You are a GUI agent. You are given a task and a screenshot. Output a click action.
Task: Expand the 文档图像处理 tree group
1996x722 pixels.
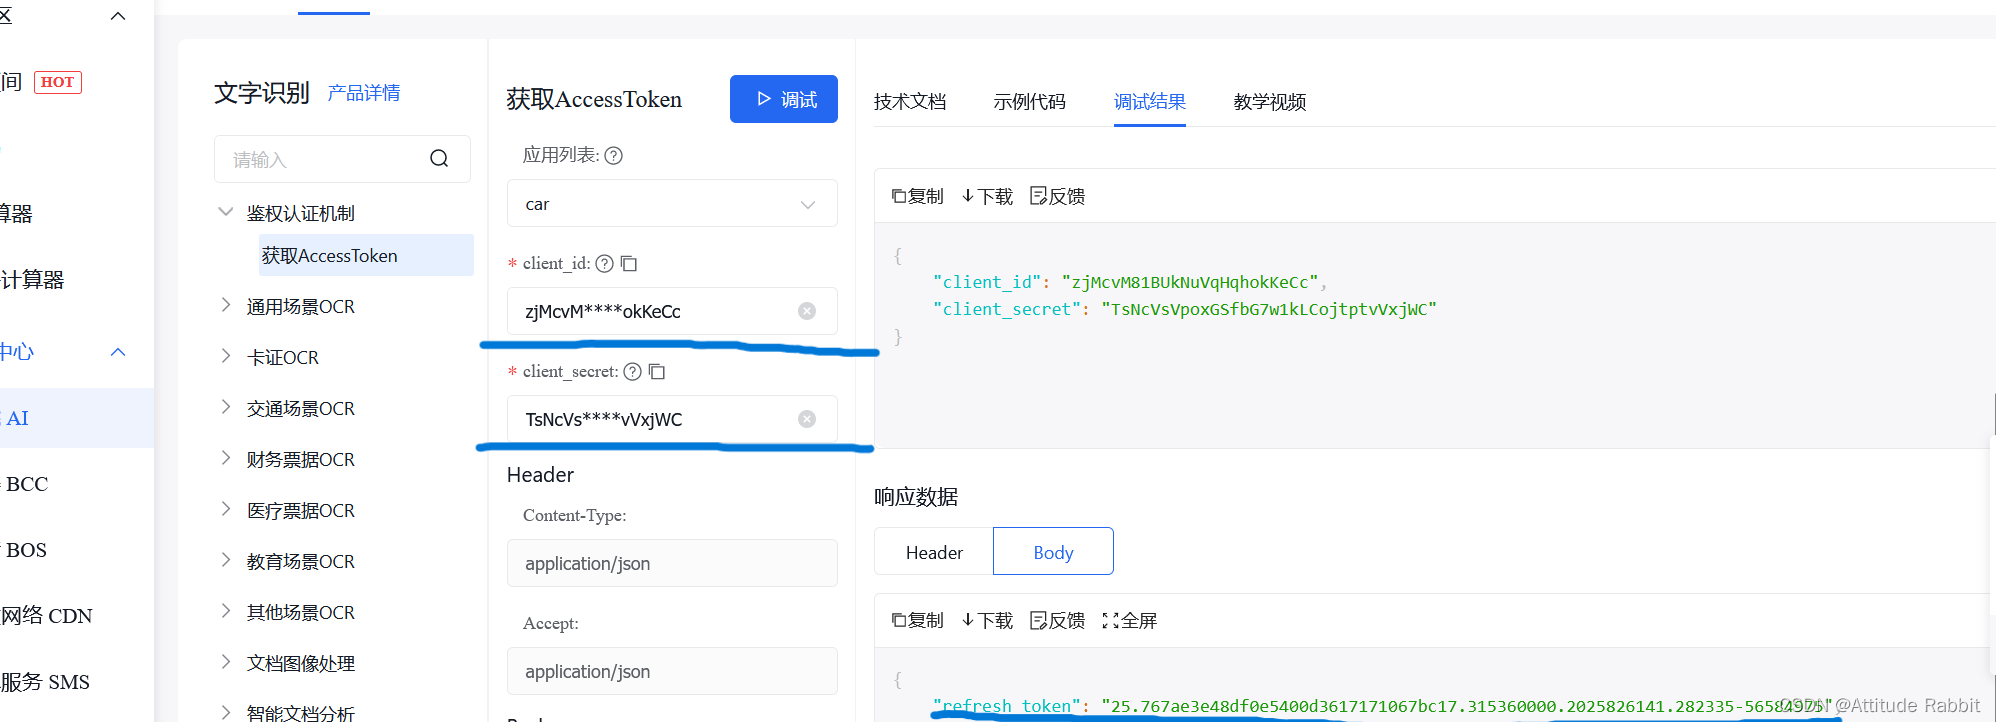[x=226, y=662]
